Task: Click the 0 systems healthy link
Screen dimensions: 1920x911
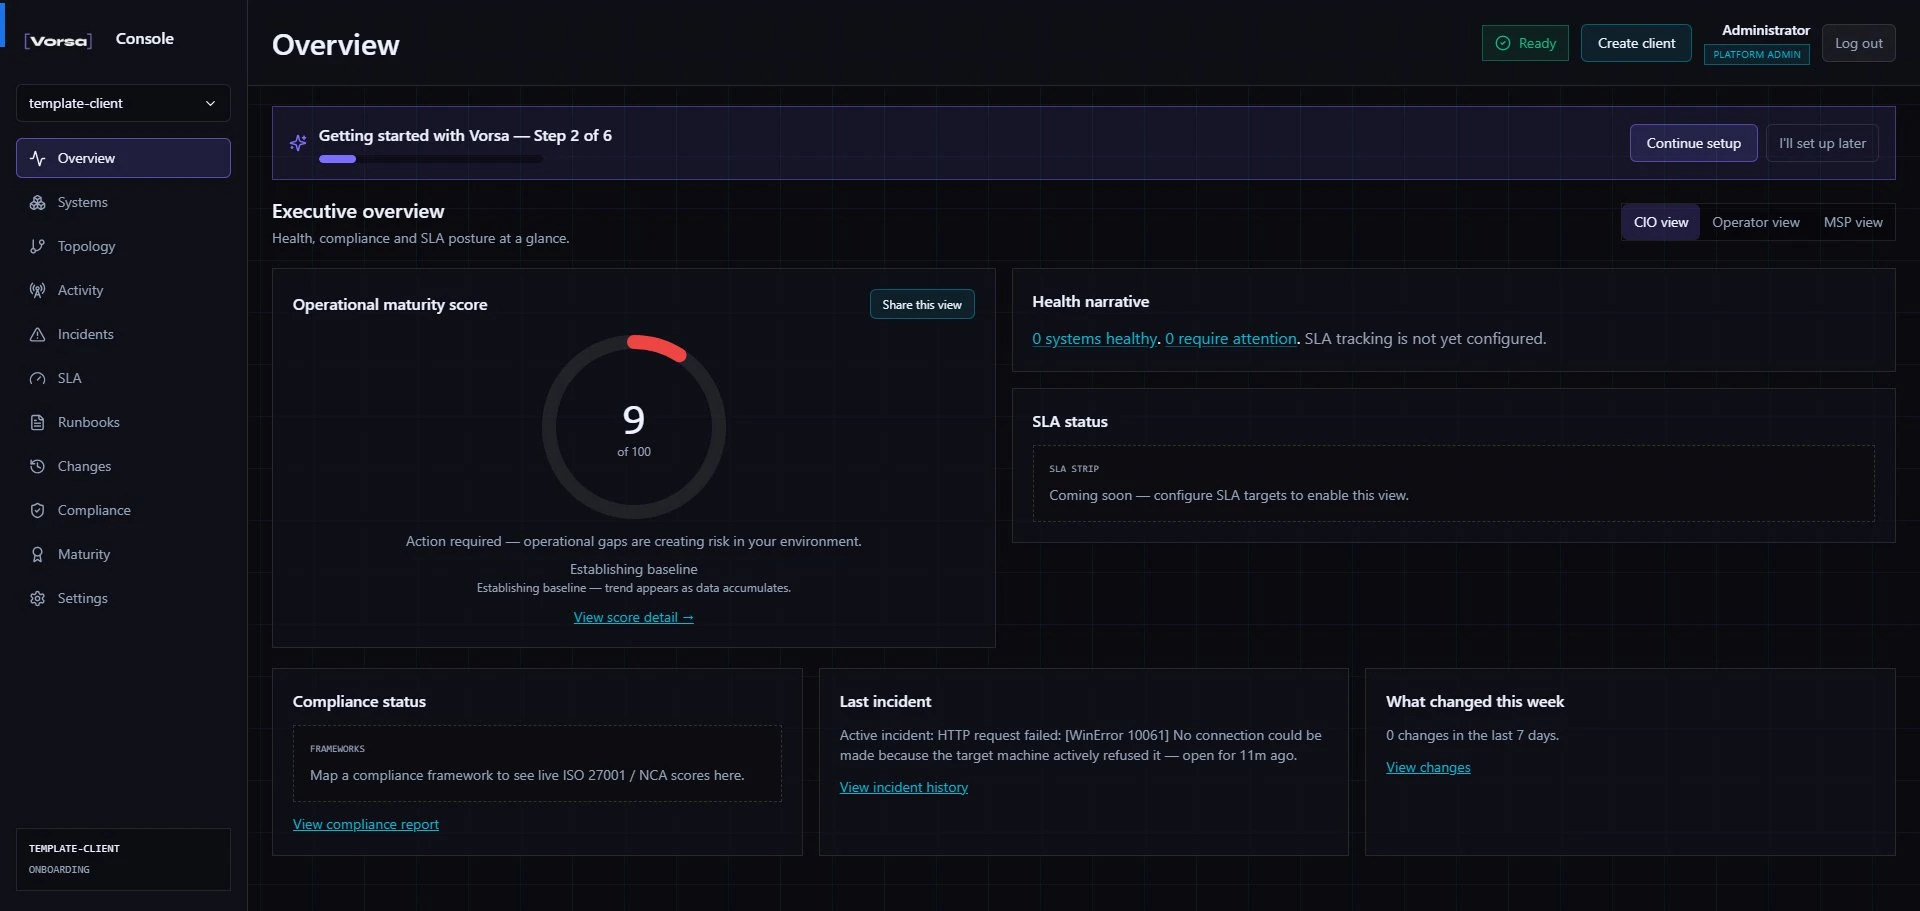Action: [x=1094, y=338]
